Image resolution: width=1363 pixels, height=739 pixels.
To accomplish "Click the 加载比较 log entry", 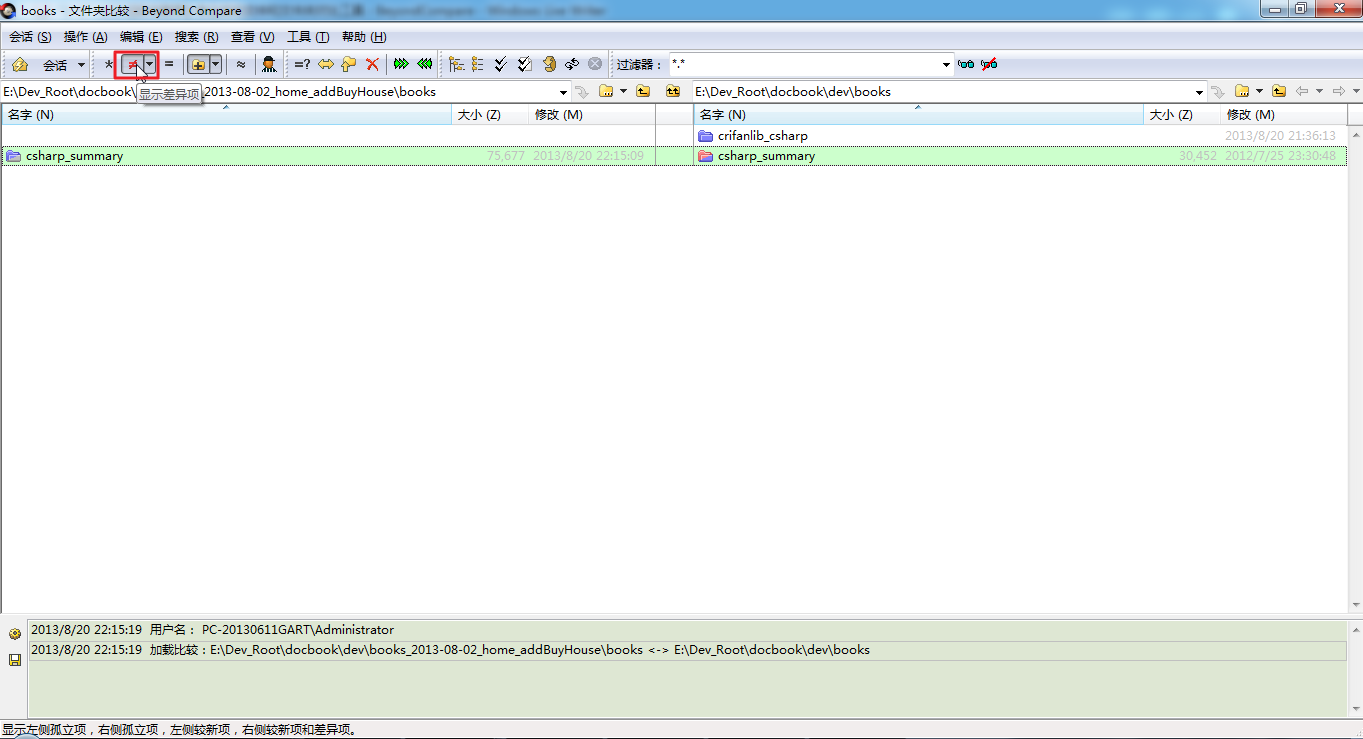I will point(688,650).
